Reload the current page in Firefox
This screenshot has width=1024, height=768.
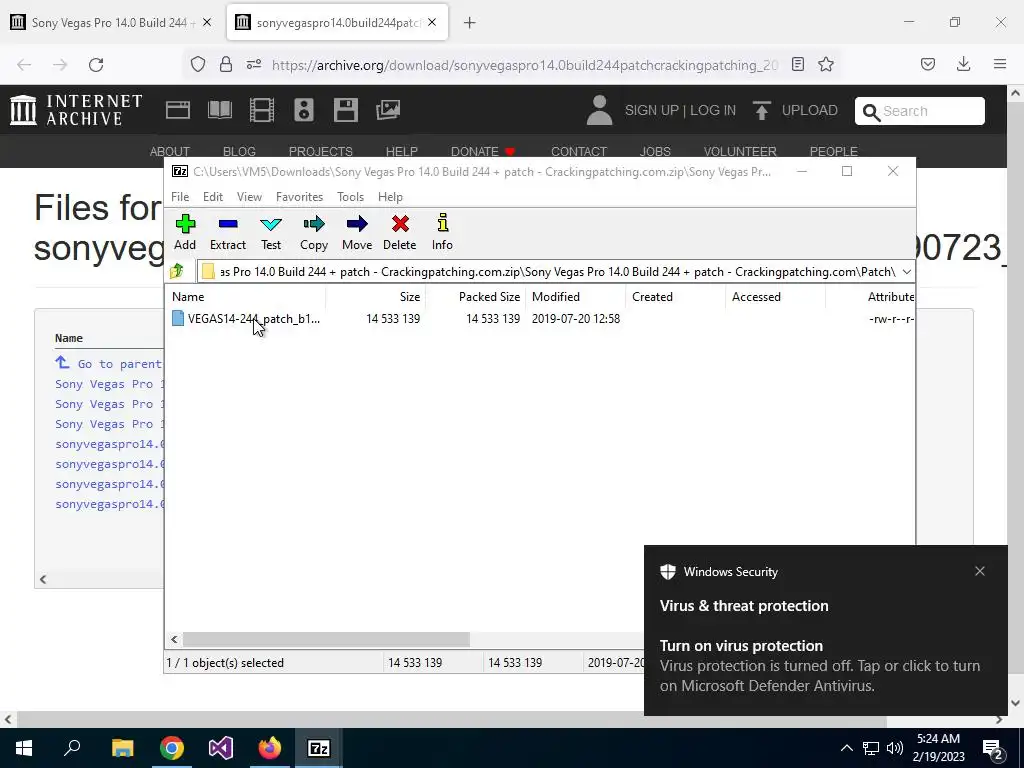click(96, 65)
